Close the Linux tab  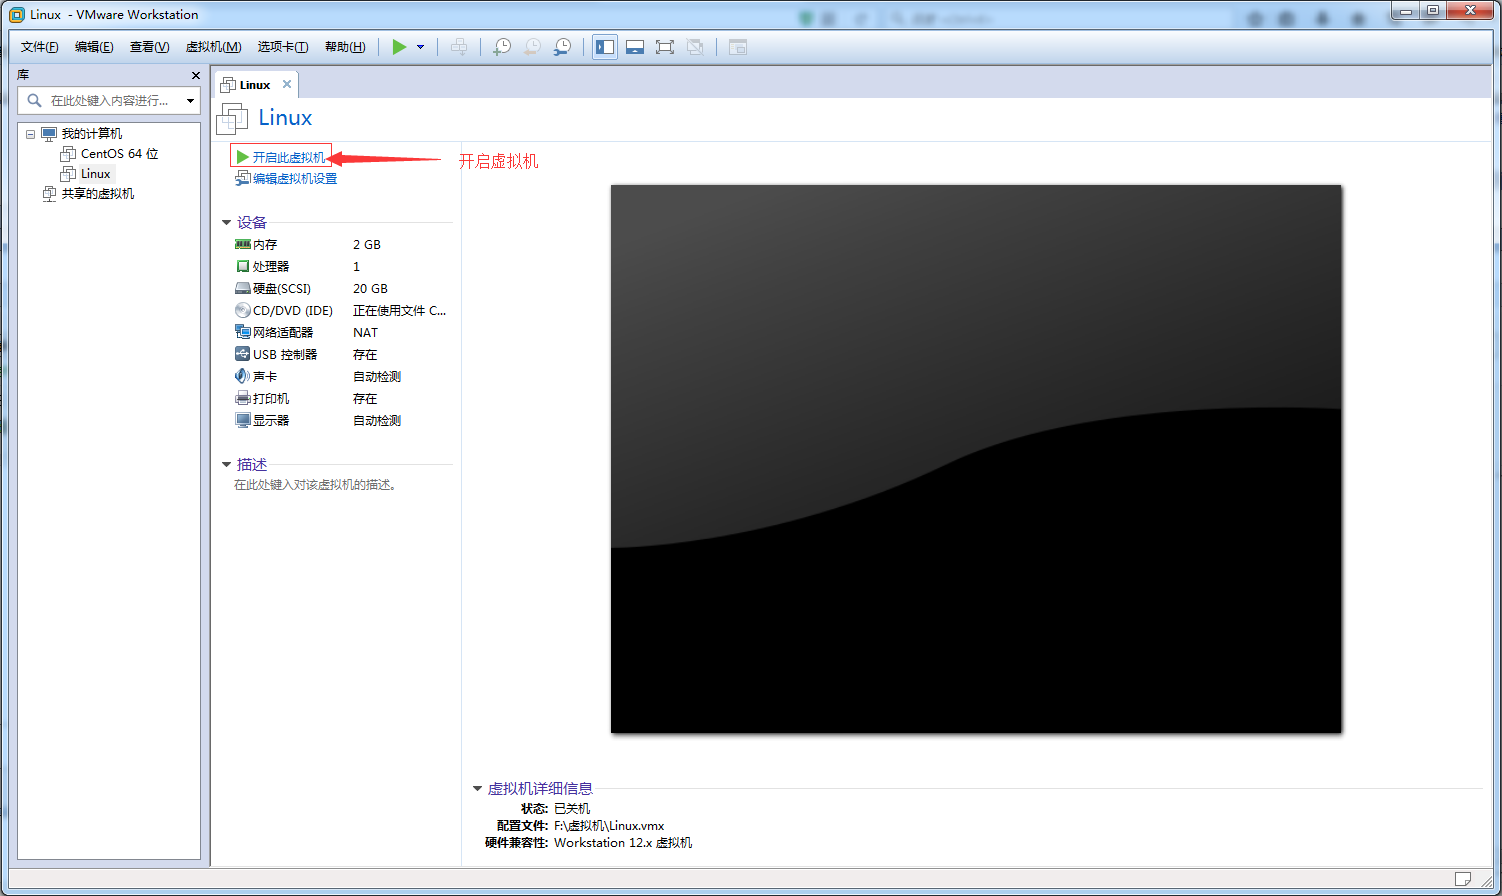(287, 84)
